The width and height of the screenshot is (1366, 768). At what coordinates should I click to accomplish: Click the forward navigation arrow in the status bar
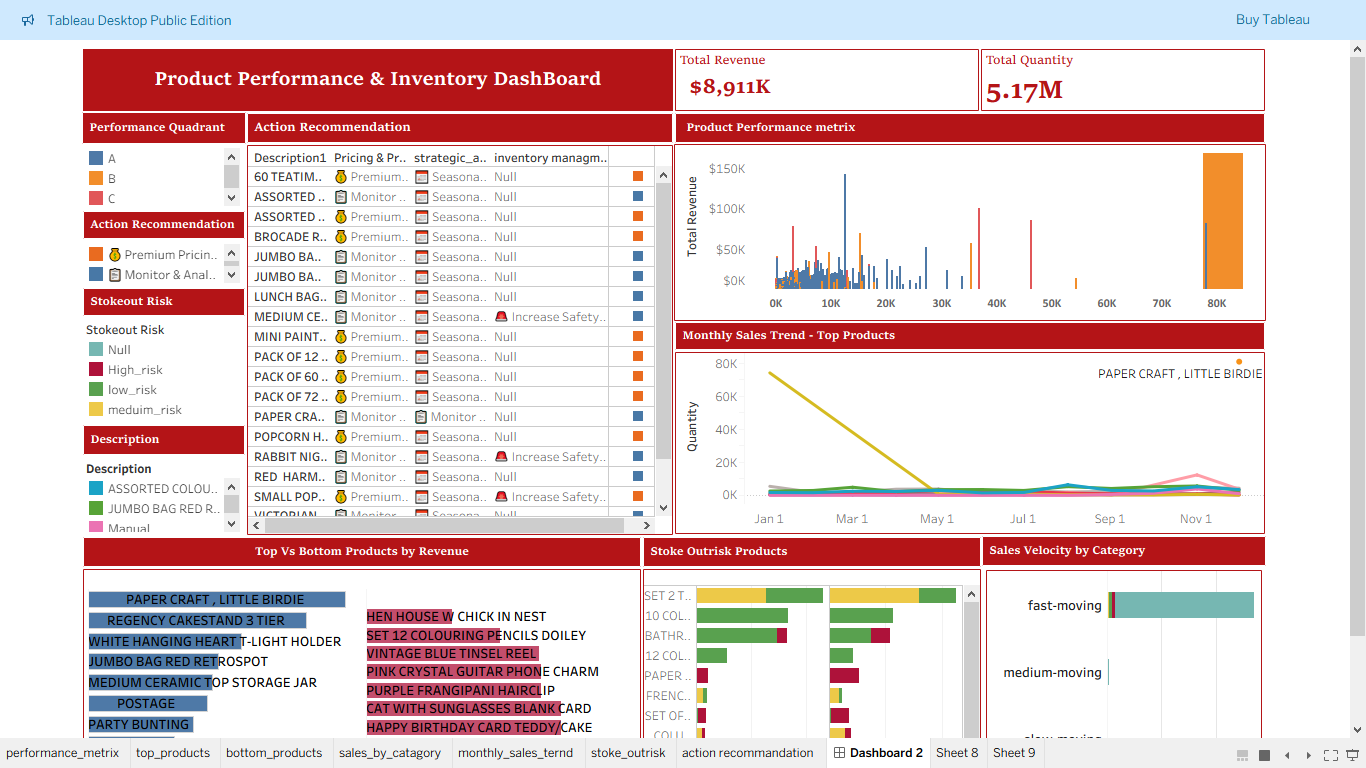1309,755
